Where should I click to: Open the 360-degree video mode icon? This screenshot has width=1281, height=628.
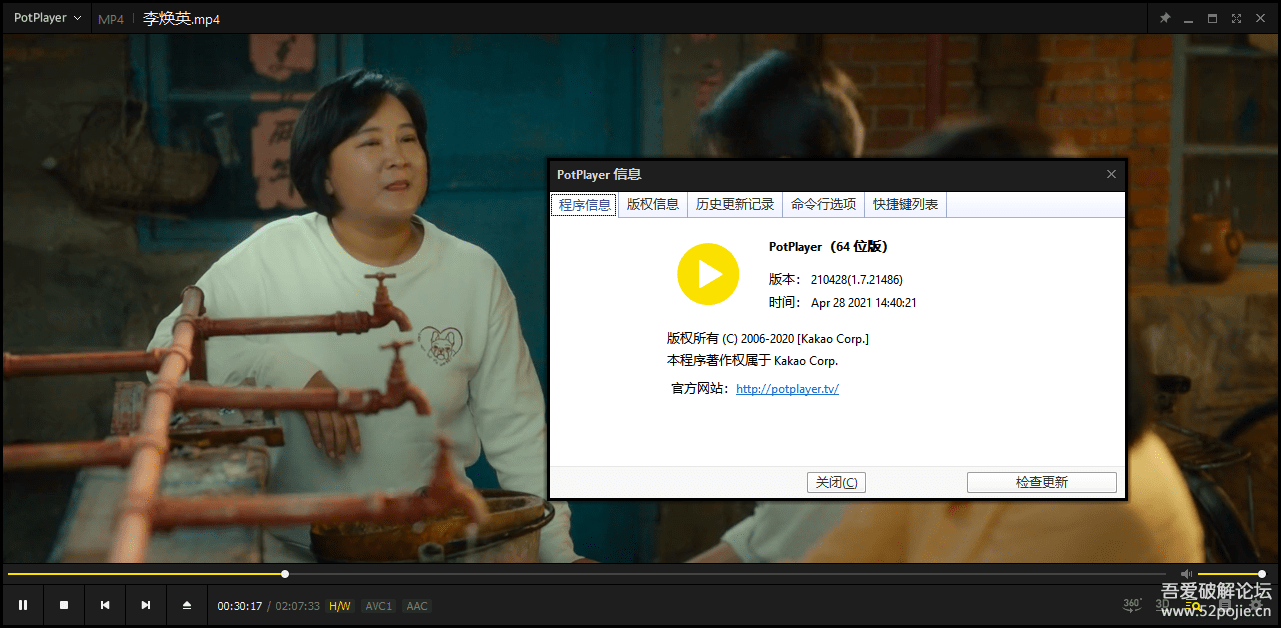tap(1131, 603)
